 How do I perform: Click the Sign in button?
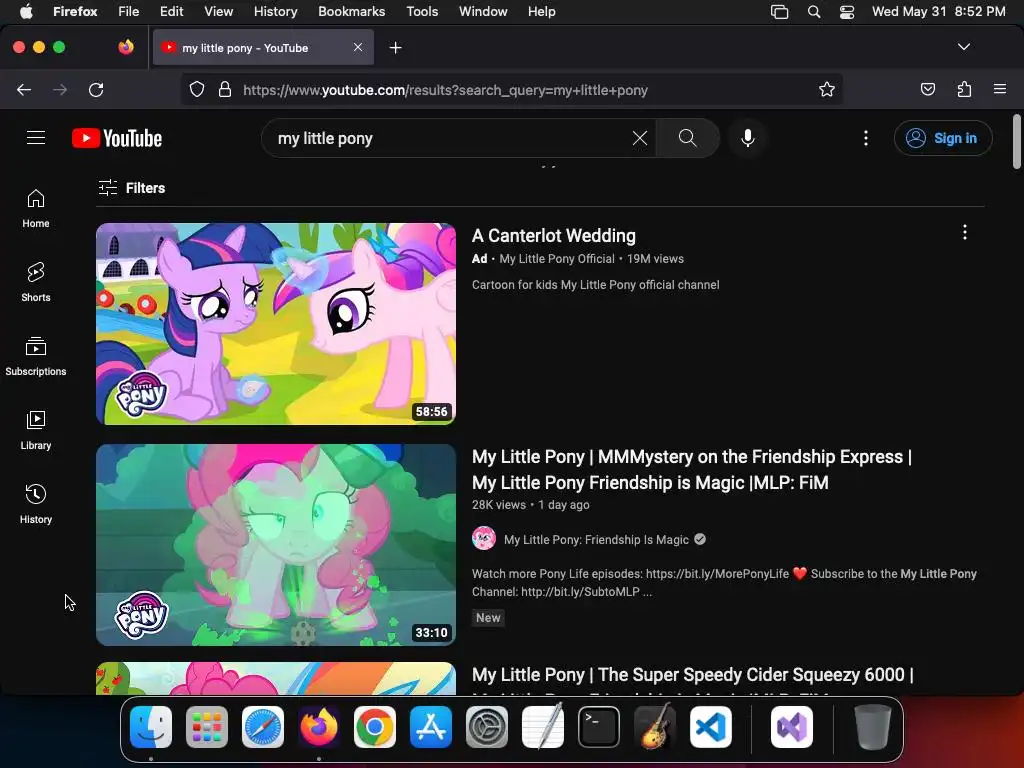pyautogui.click(x=943, y=138)
